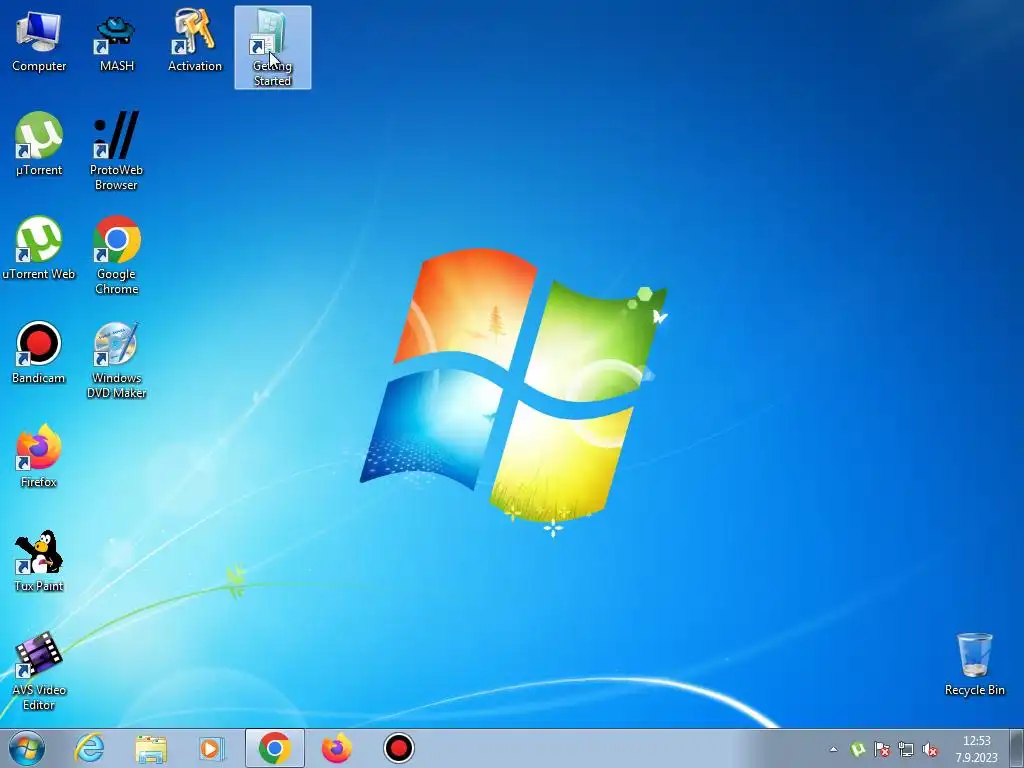Open Windows Media Player from taskbar
Image resolution: width=1024 pixels, height=768 pixels.
pyautogui.click(x=212, y=748)
